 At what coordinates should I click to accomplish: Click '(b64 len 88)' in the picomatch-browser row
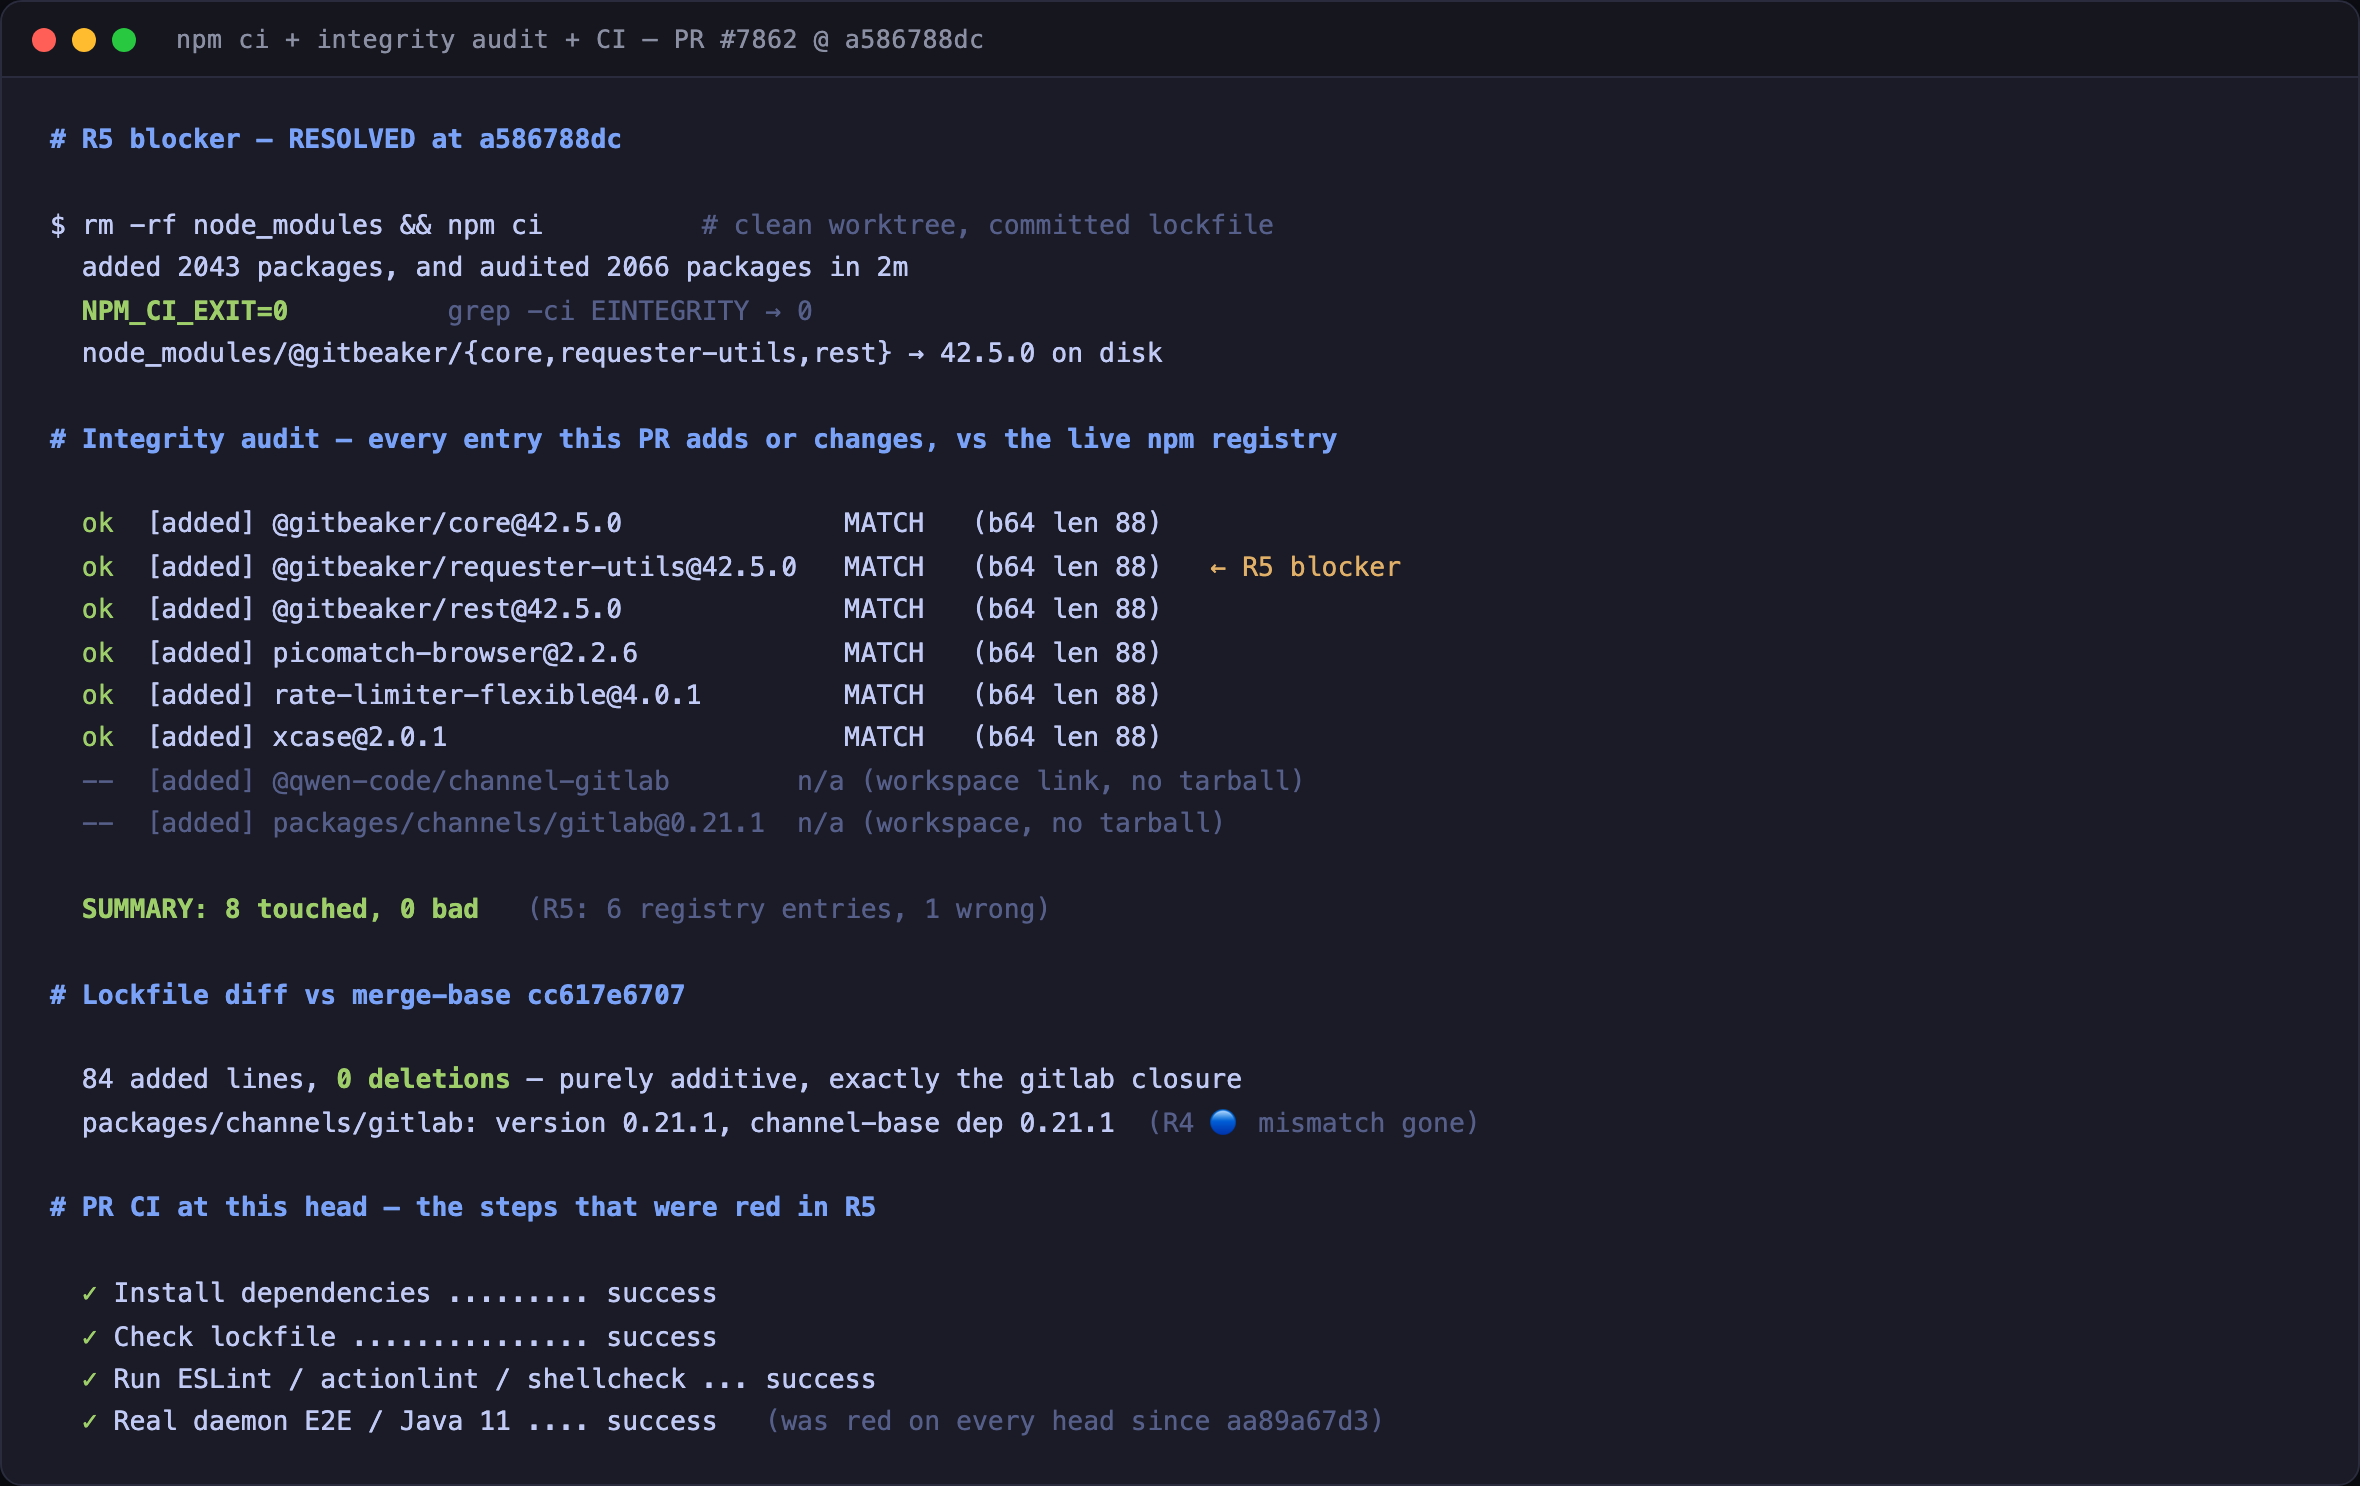tap(1067, 653)
